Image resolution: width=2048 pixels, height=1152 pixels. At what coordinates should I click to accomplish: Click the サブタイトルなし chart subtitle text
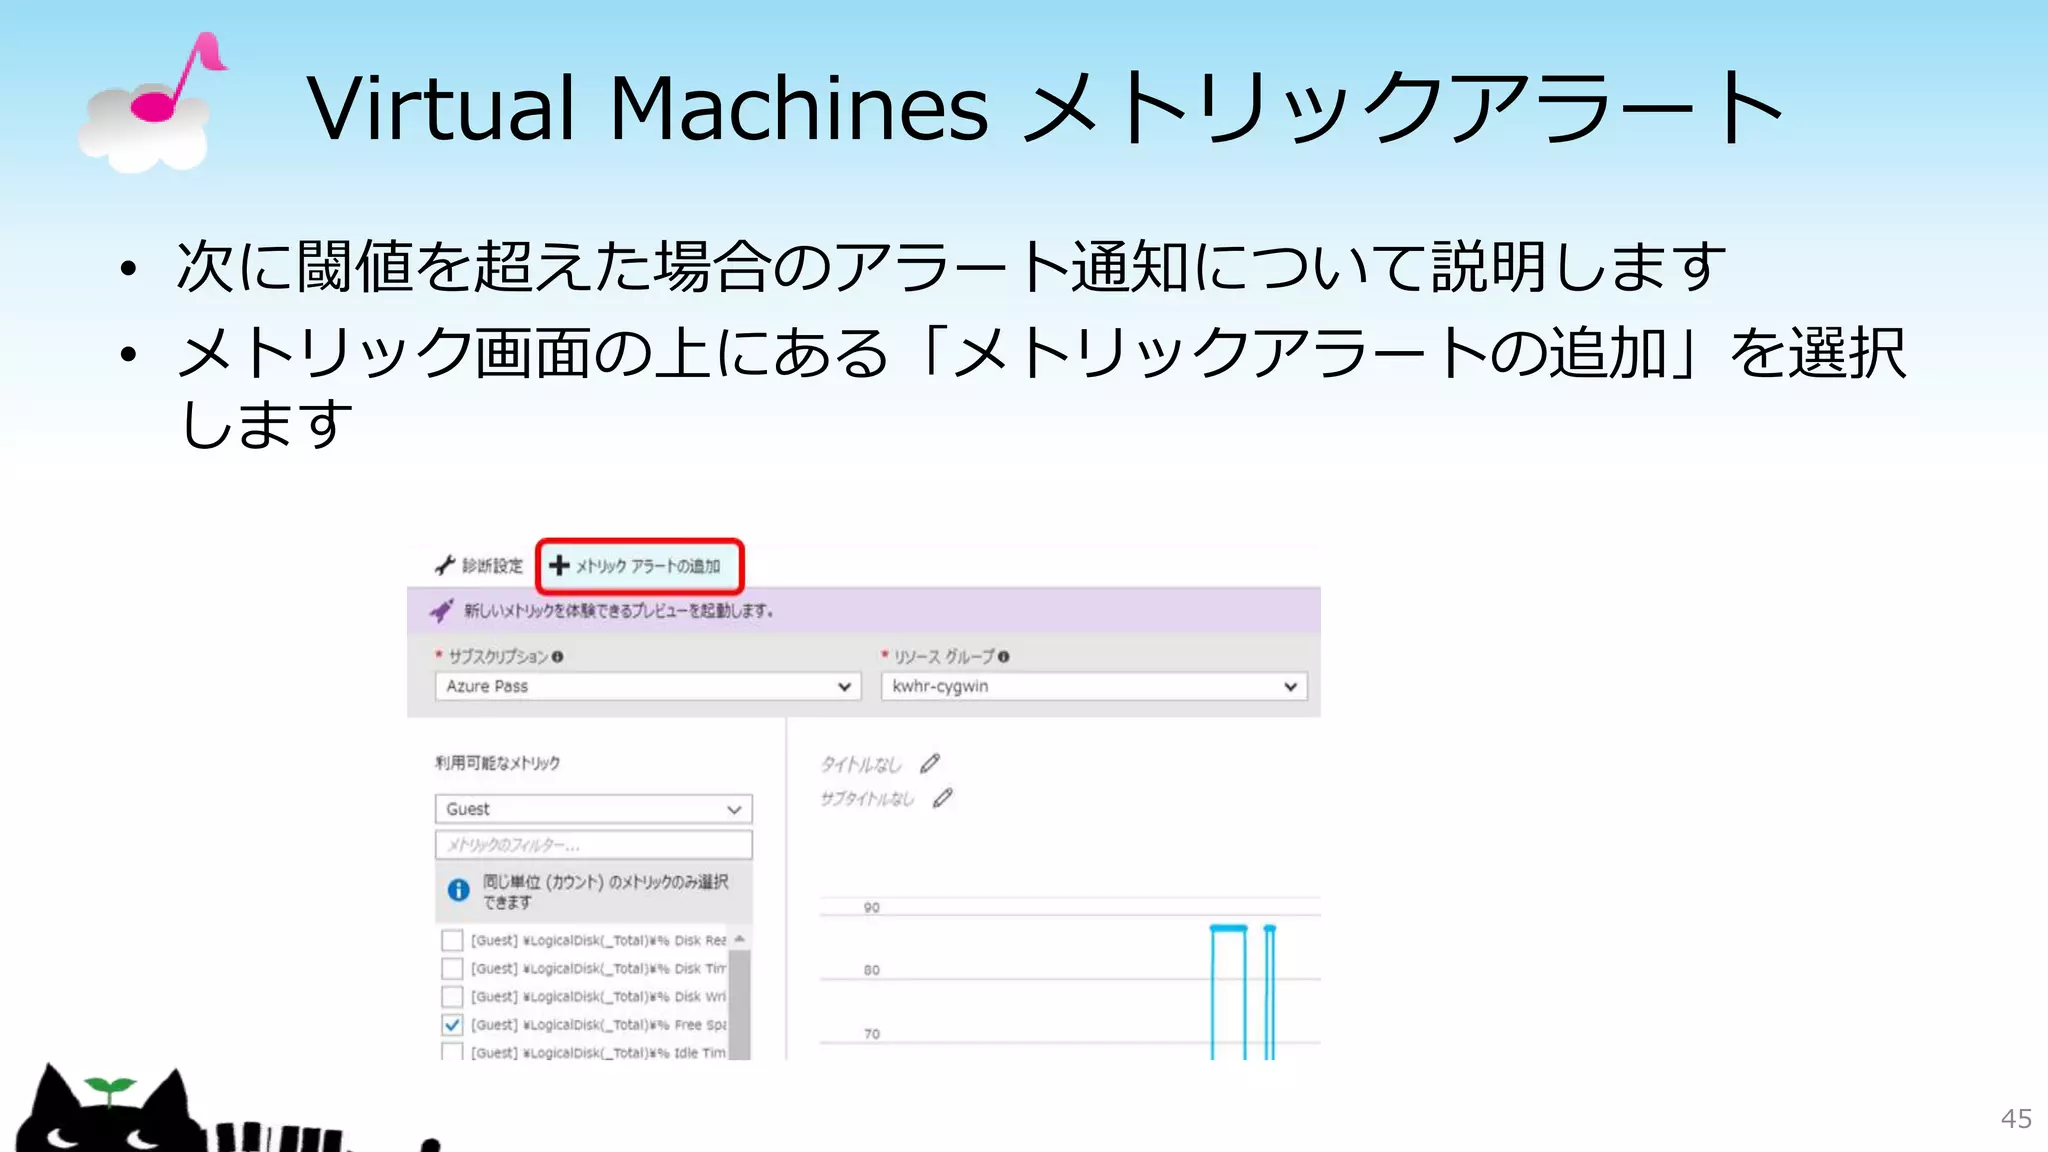click(867, 799)
